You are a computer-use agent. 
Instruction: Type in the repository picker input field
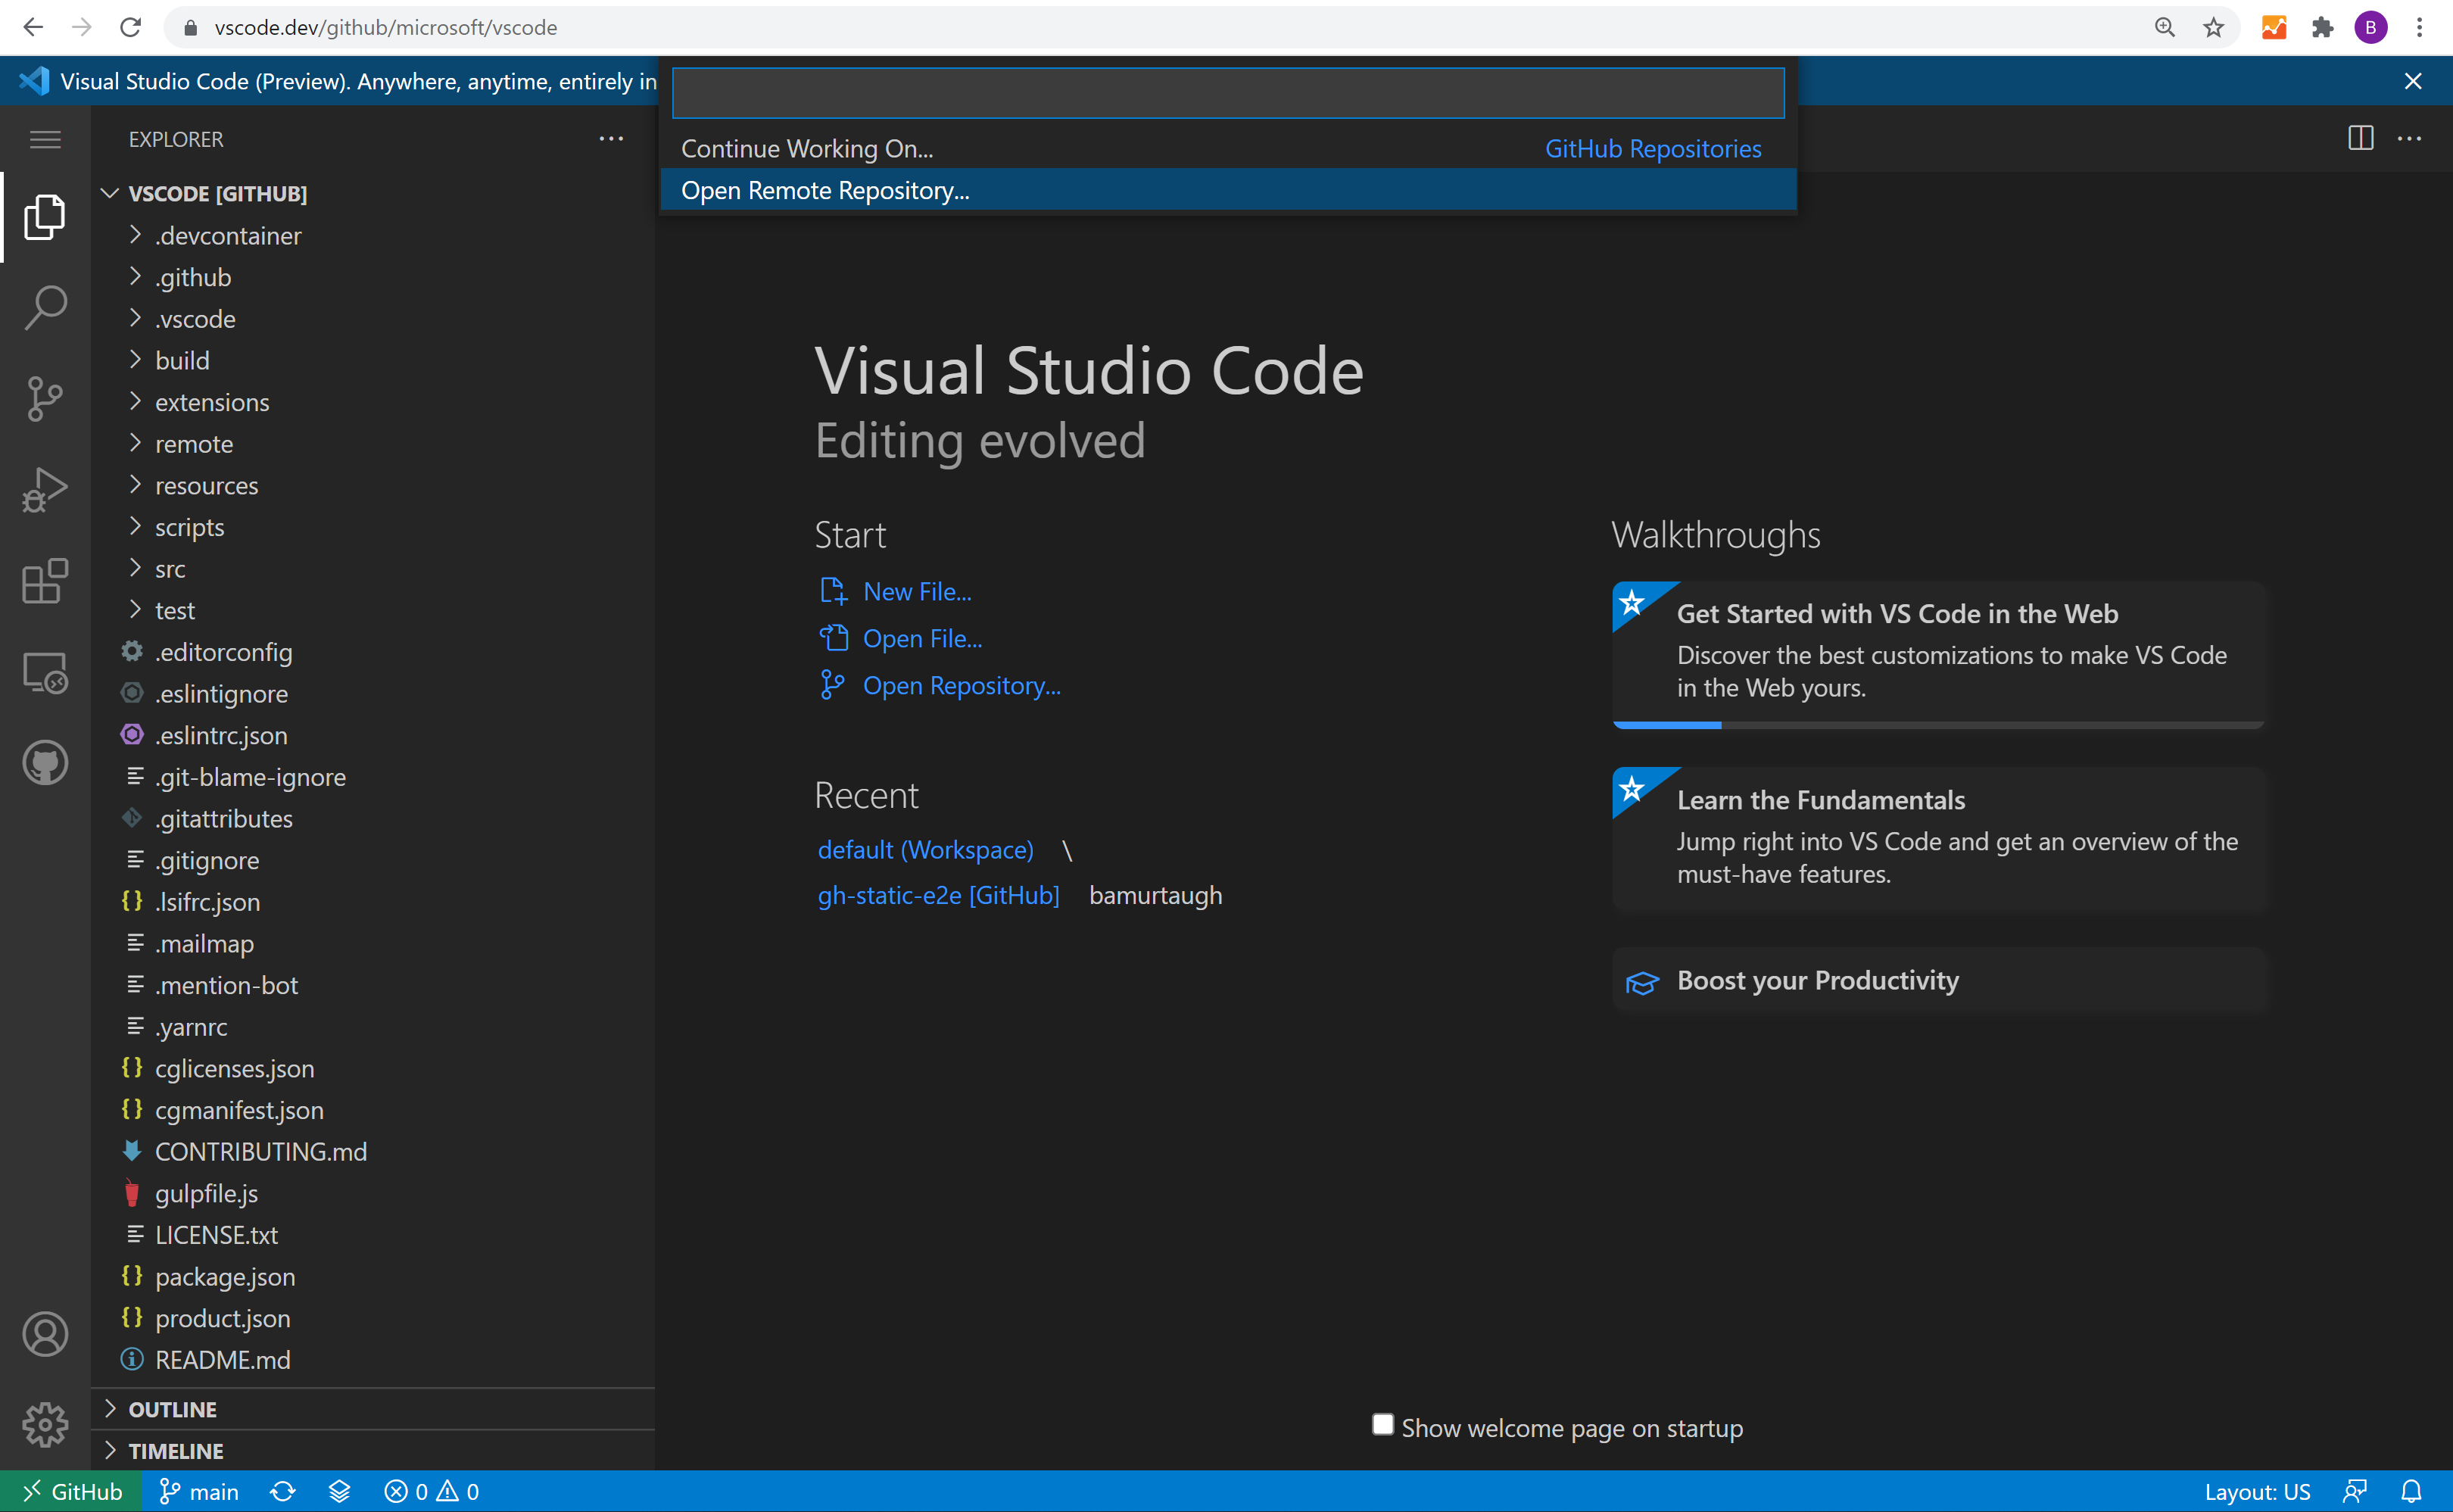tap(1227, 92)
